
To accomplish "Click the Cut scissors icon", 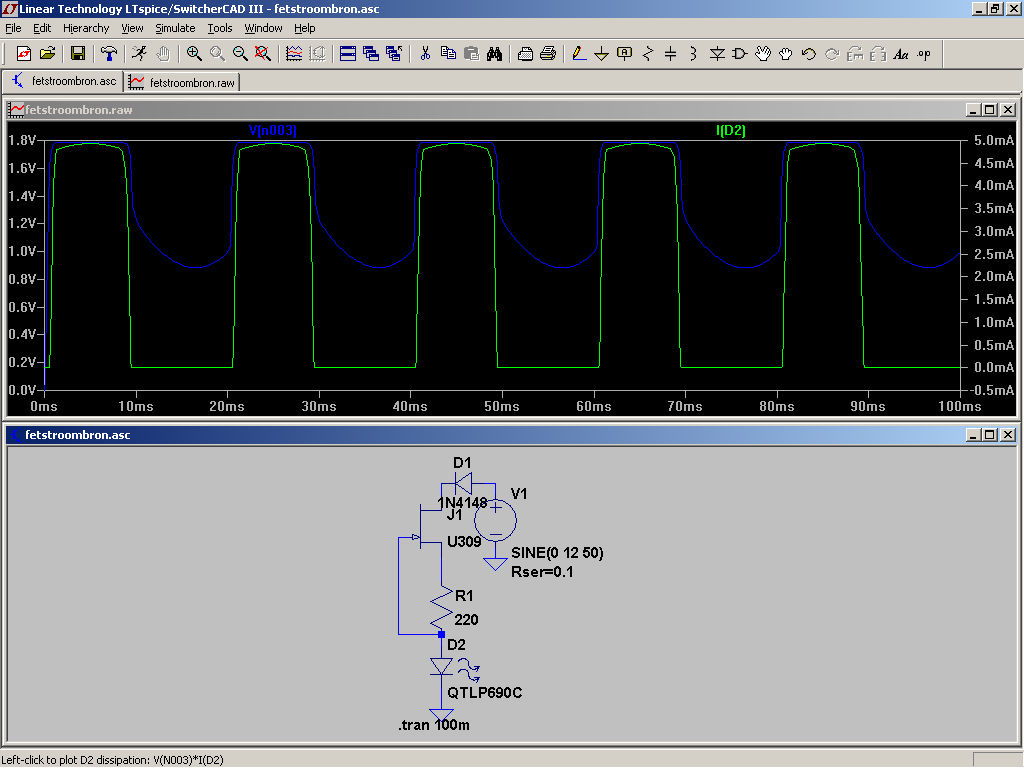I will 424,54.
